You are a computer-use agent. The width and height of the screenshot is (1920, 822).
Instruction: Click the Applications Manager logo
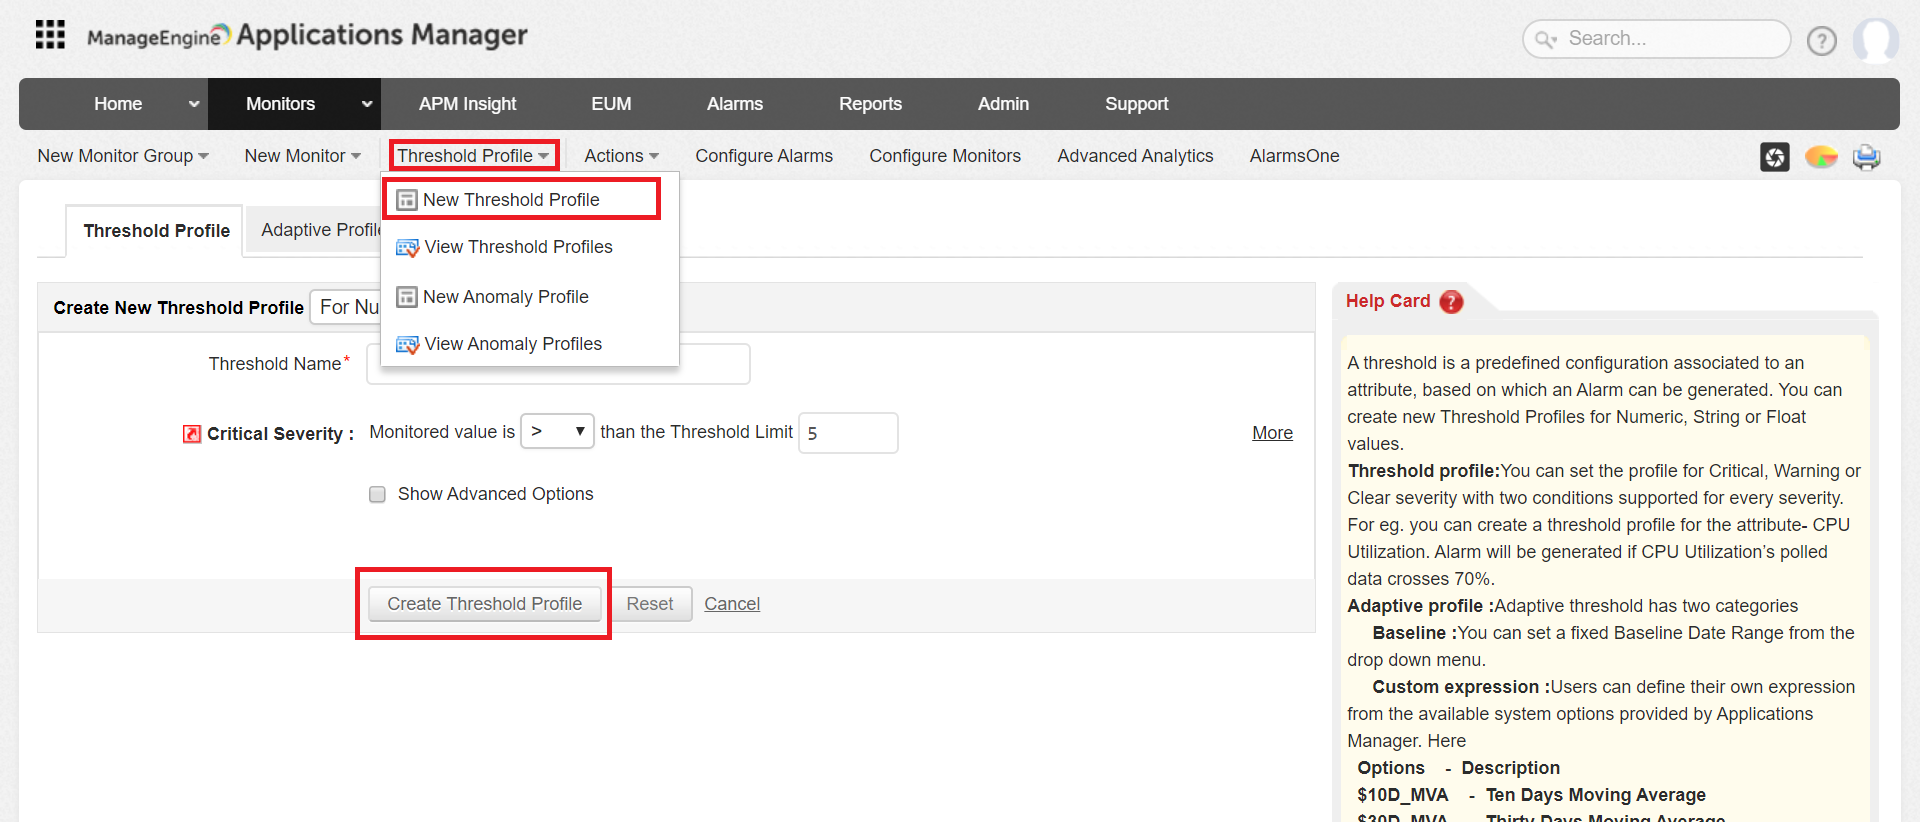tap(307, 36)
